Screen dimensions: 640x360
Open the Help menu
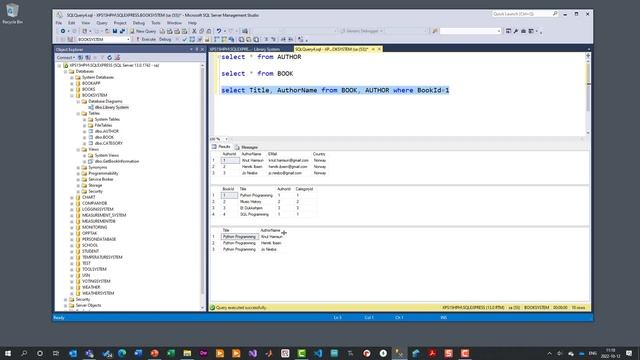tap(192, 23)
